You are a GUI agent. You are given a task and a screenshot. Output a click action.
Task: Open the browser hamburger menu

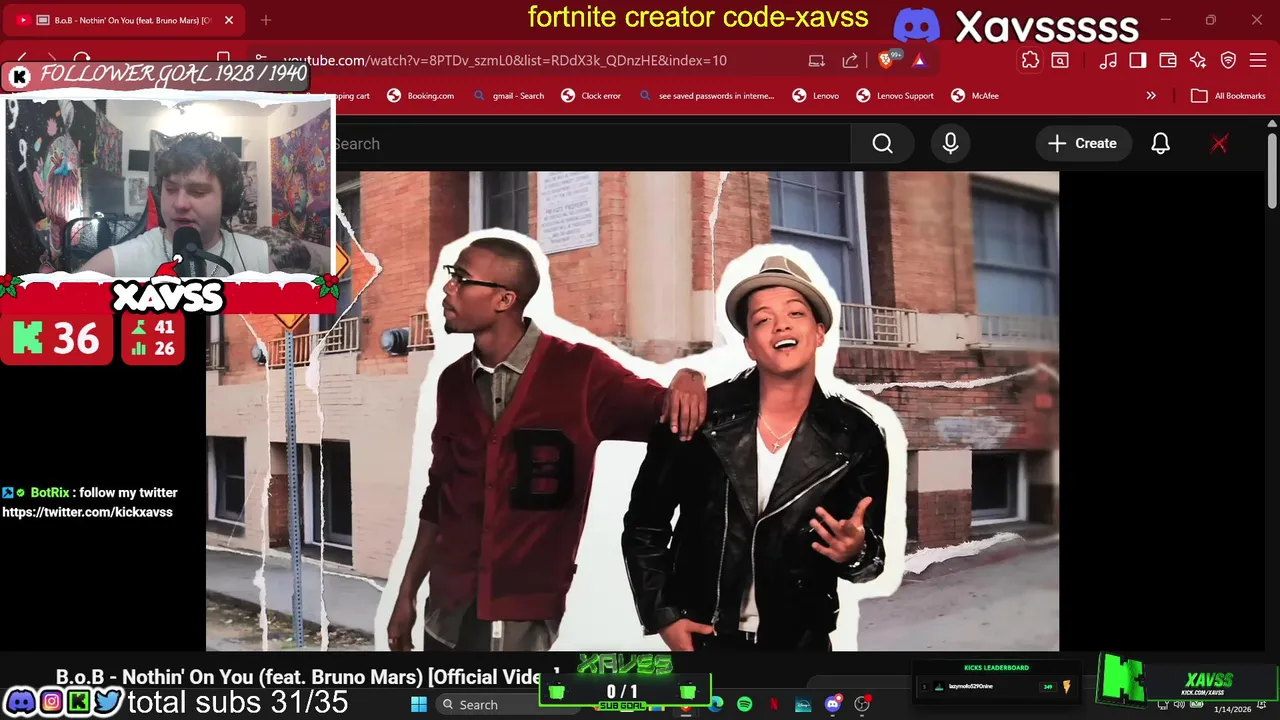[x=1258, y=60]
